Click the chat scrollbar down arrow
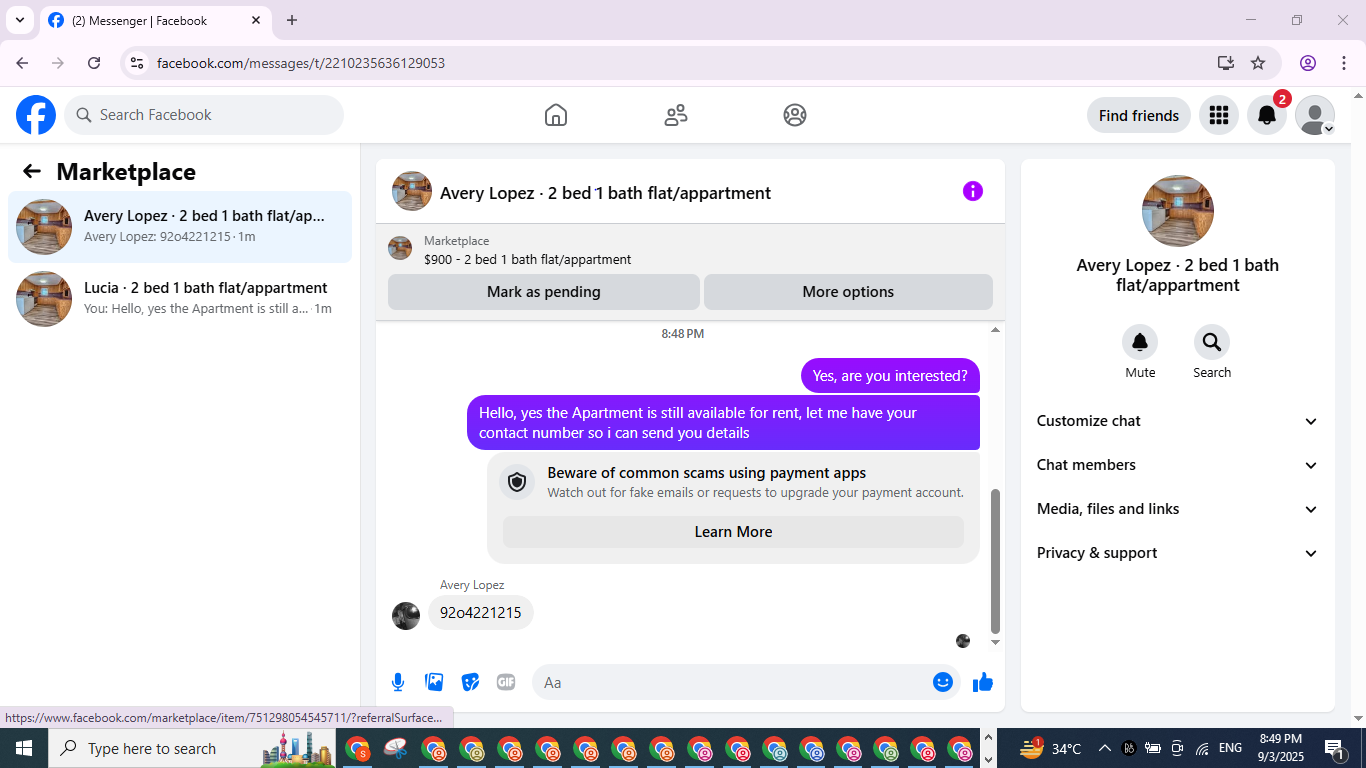 pyautogui.click(x=995, y=642)
